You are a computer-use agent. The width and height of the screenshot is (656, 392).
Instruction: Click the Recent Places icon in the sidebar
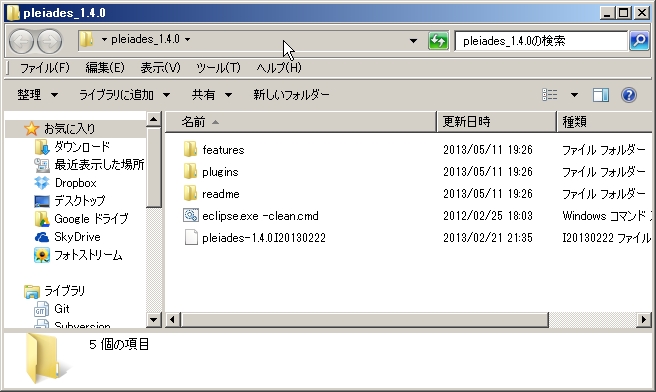[41, 165]
